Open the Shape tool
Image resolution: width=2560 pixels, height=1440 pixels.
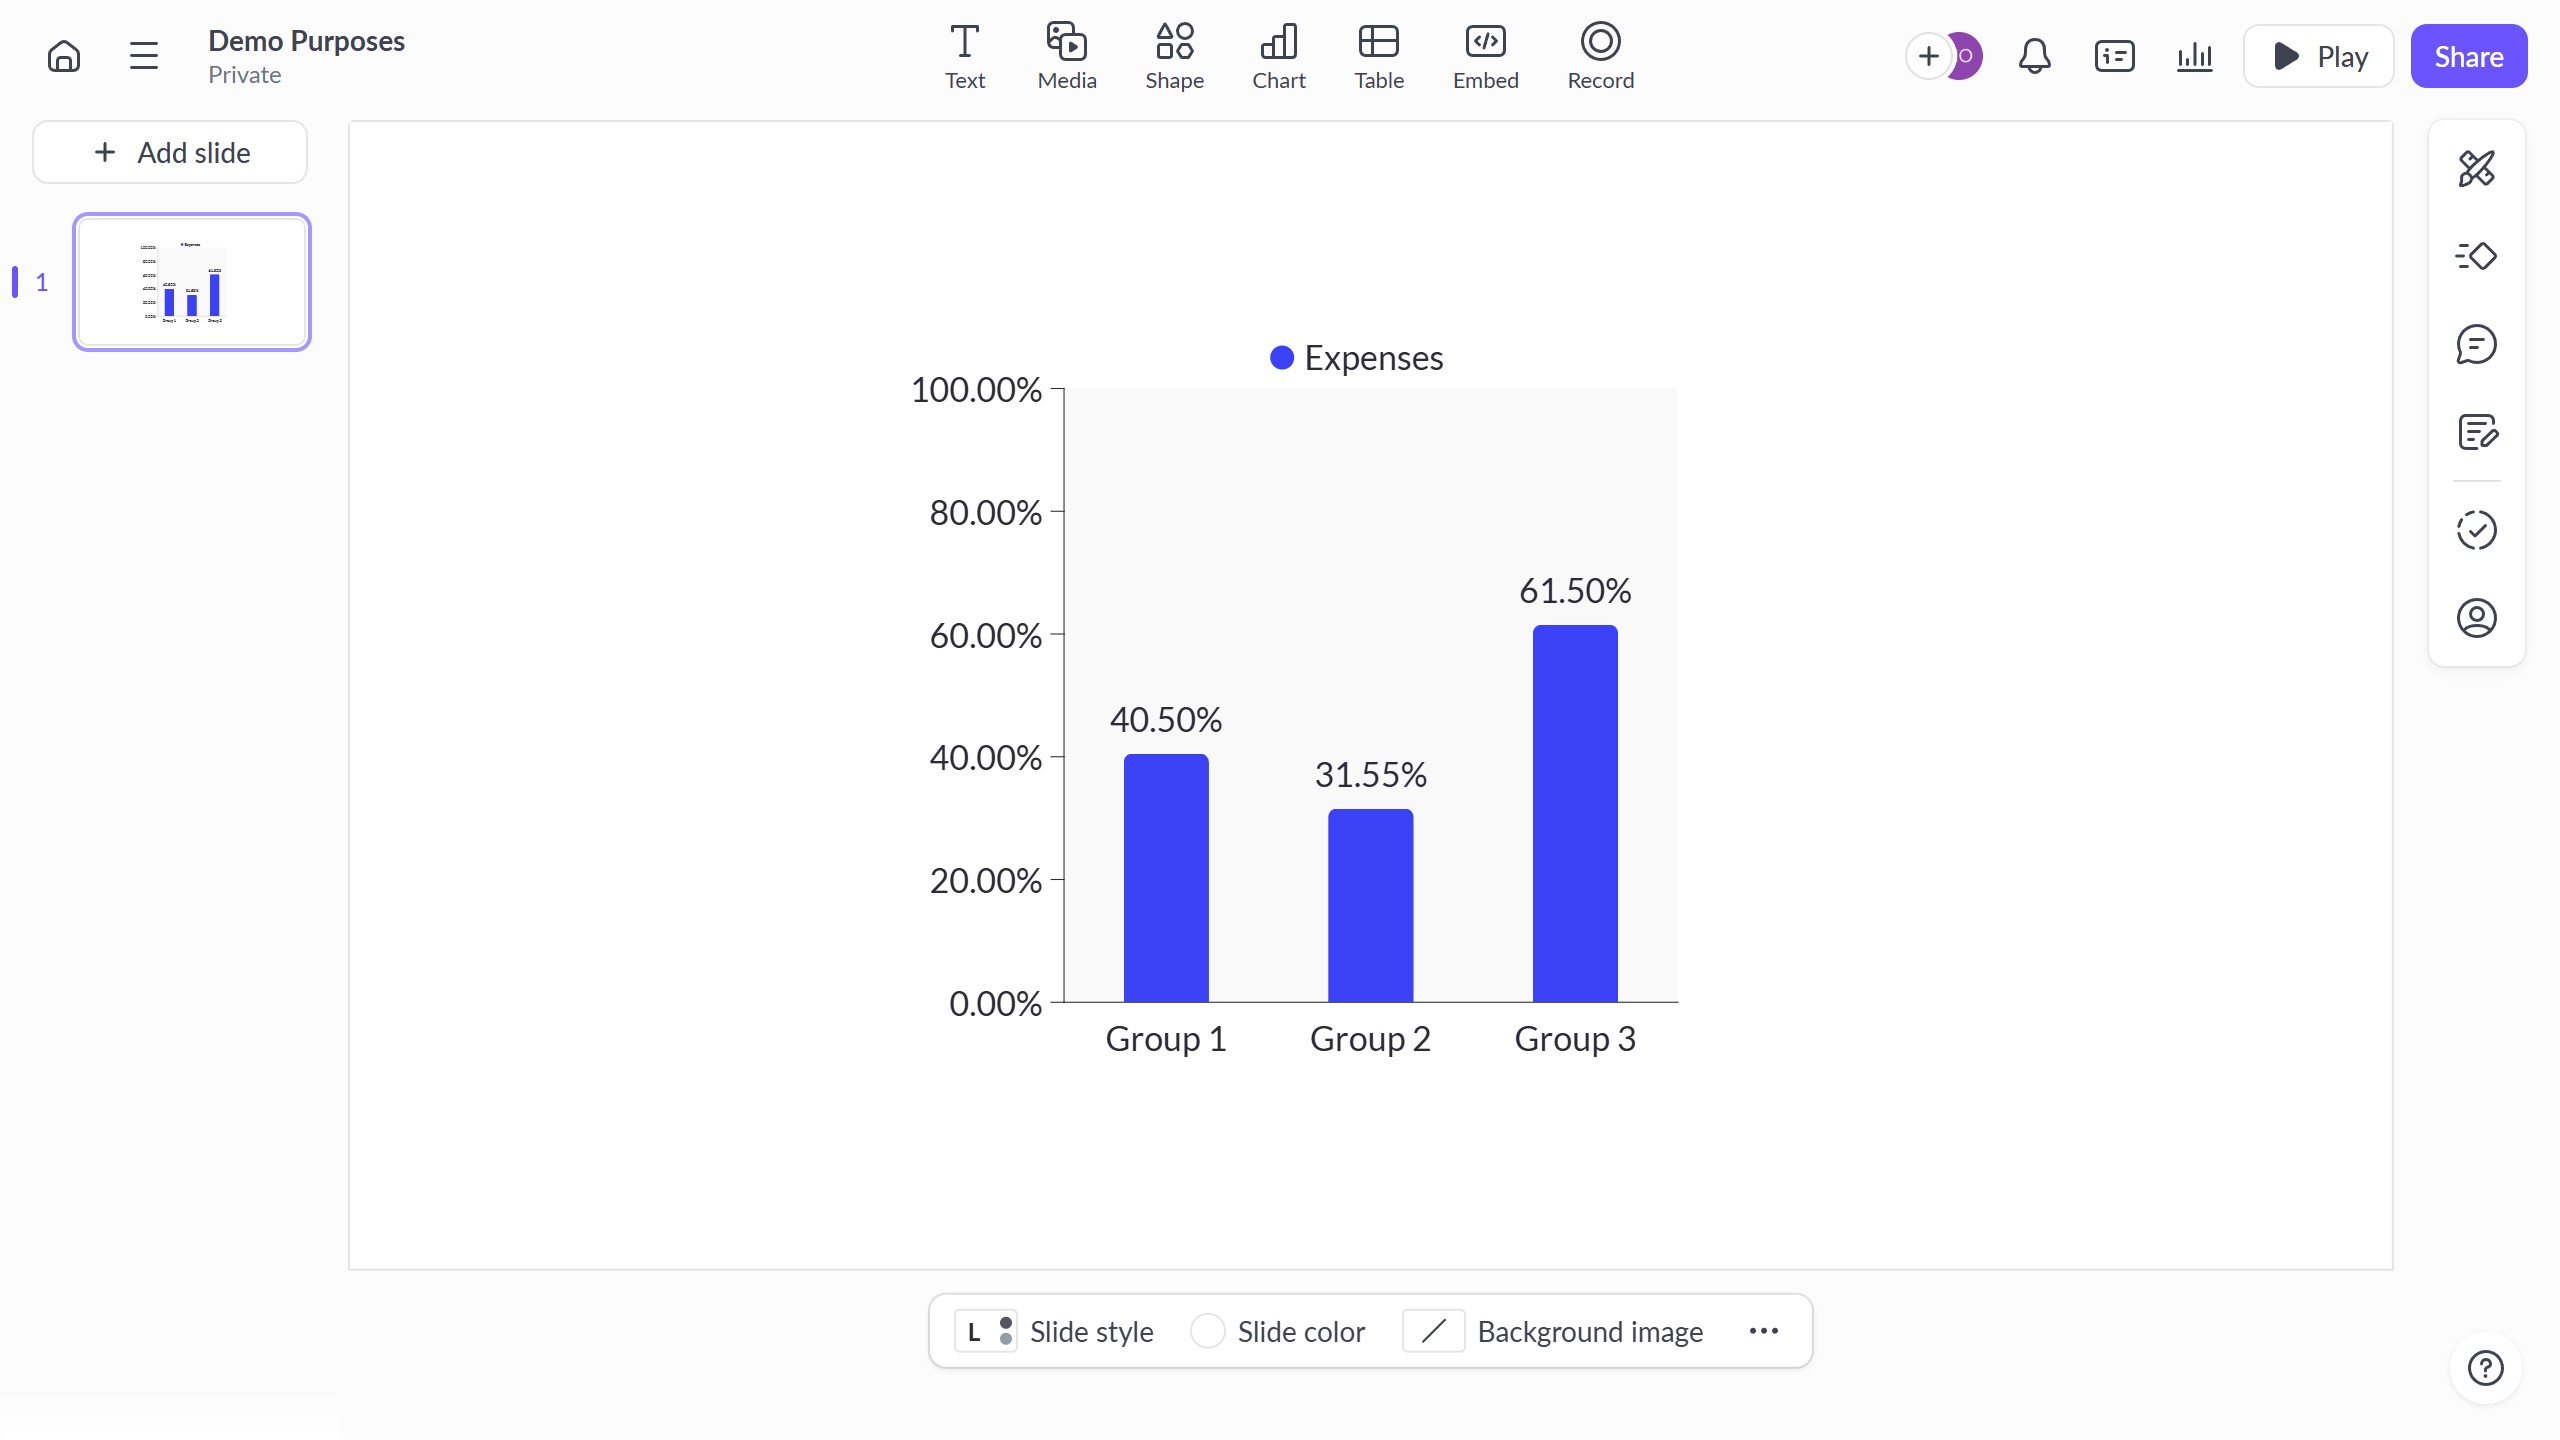point(1174,56)
